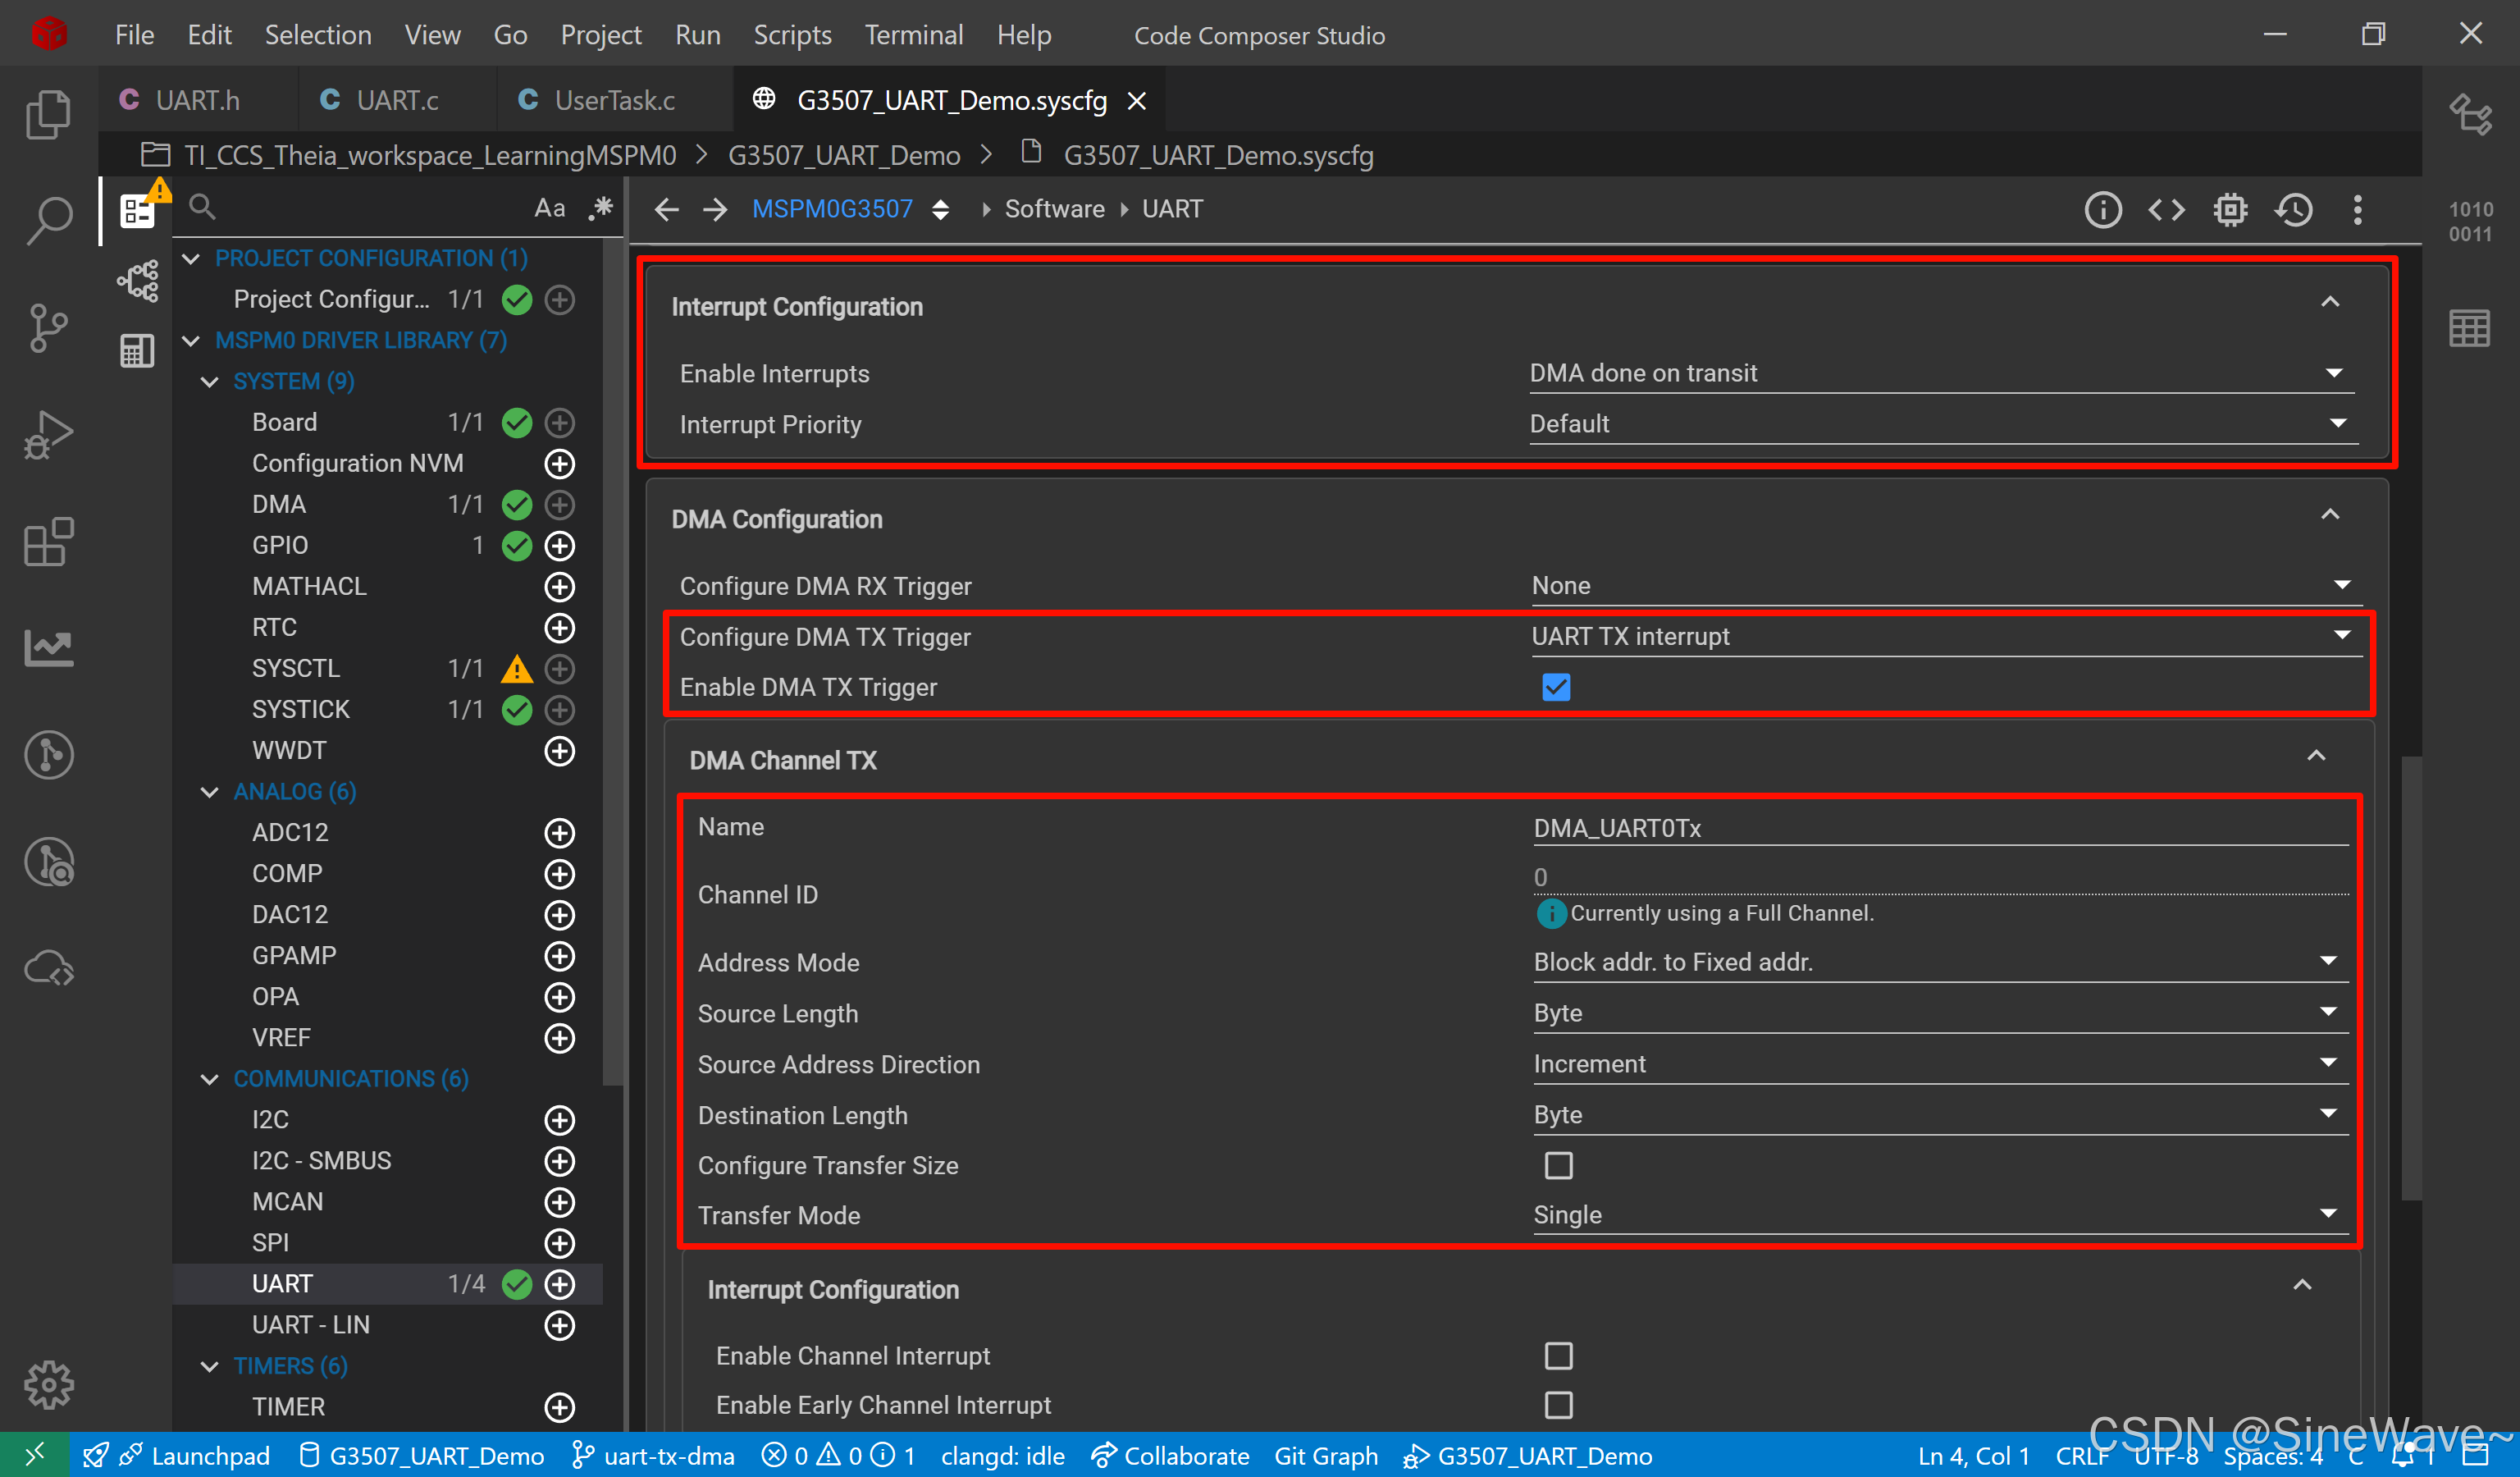The height and width of the screenshot is (1477, 2520).
Task: Open the File menu
Action: click(134, 35)
